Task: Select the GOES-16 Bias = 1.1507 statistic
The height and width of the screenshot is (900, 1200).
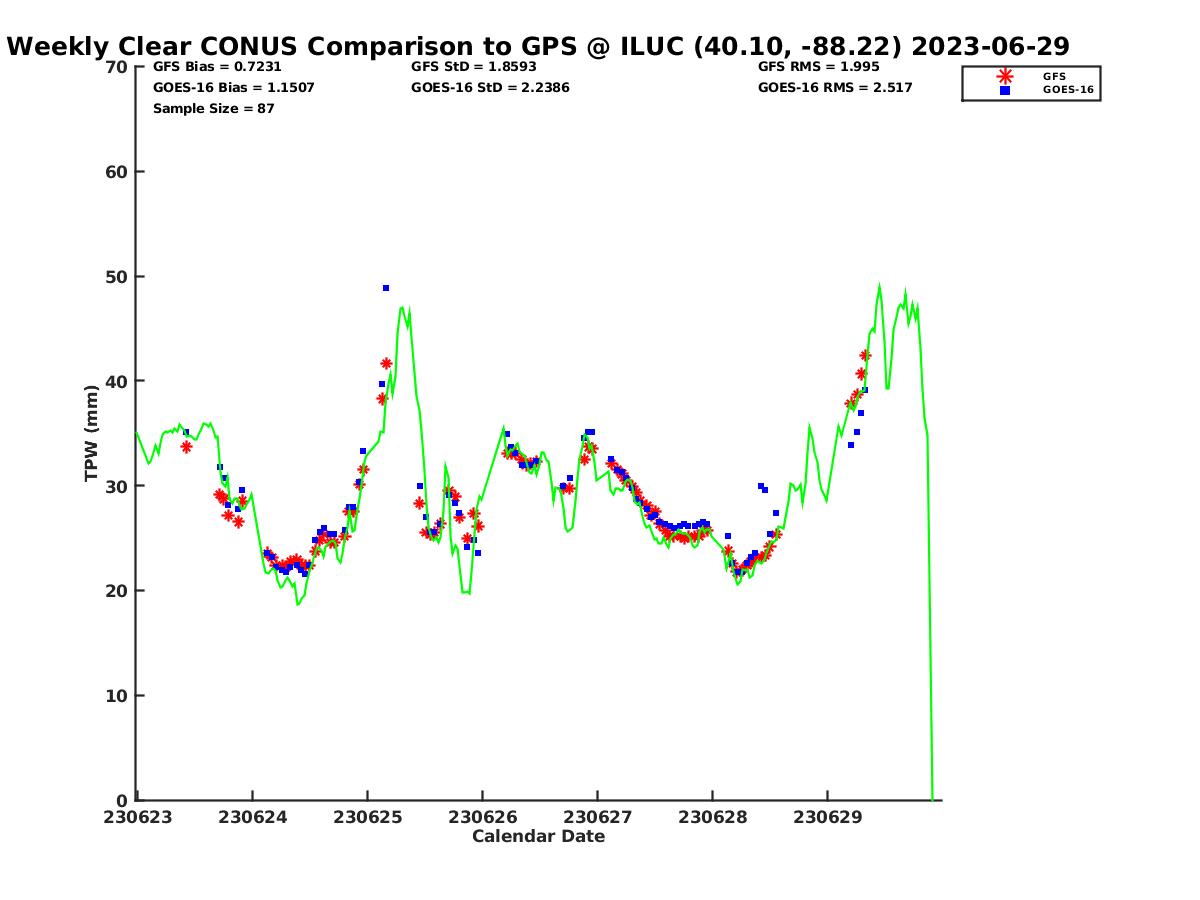Action: (233, 88)
